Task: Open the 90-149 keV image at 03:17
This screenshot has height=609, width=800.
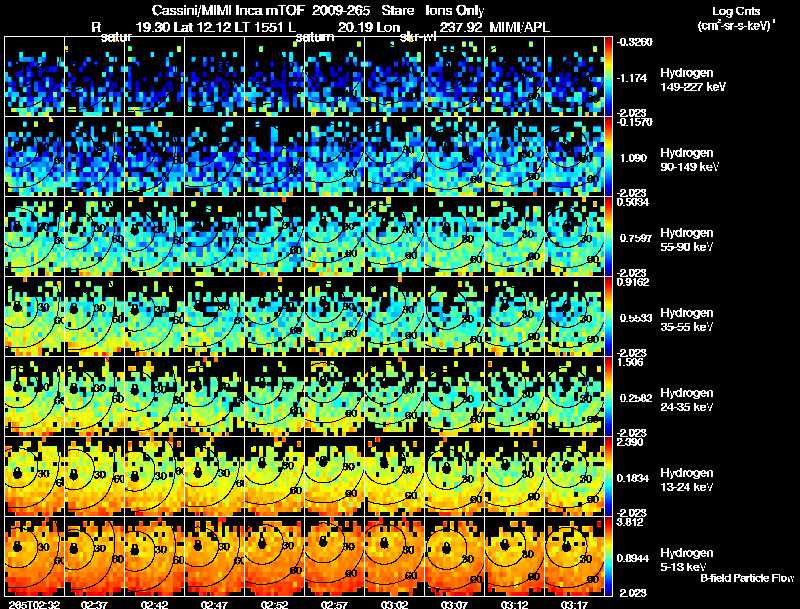Action: 574,156
